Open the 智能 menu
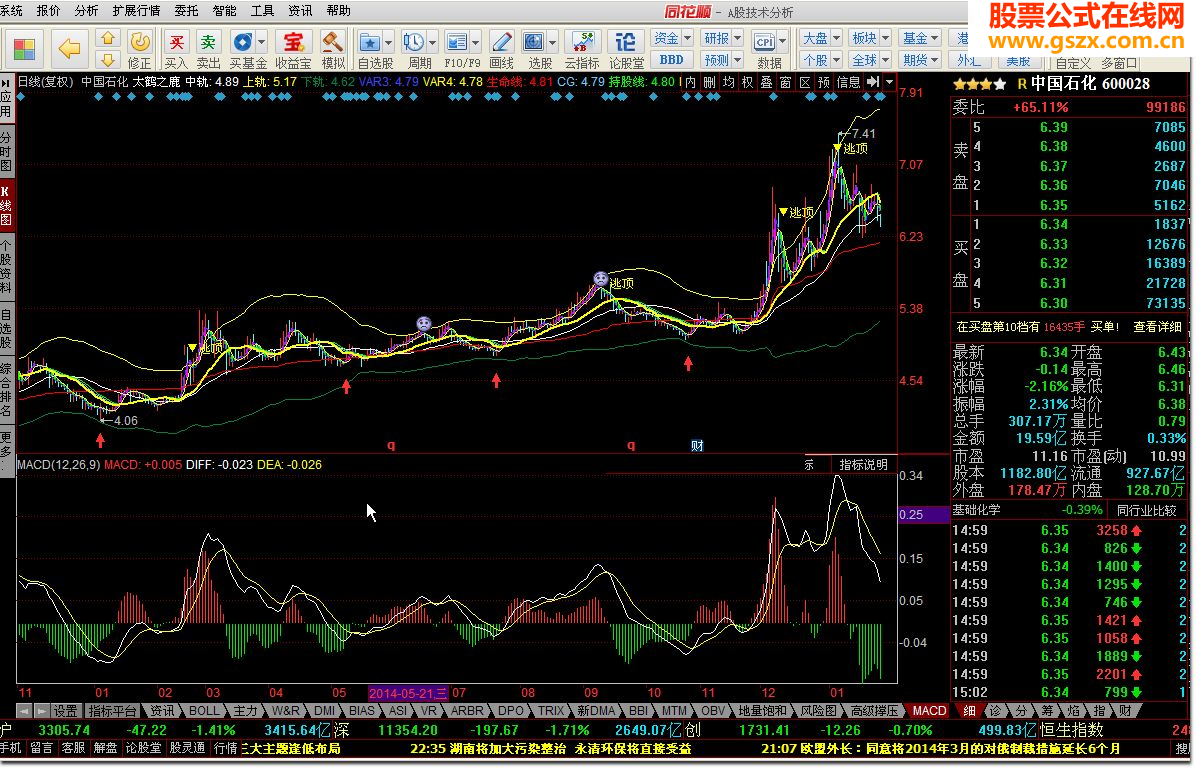The height and width of the screenshot is (768, 1196). coord(224,11)
